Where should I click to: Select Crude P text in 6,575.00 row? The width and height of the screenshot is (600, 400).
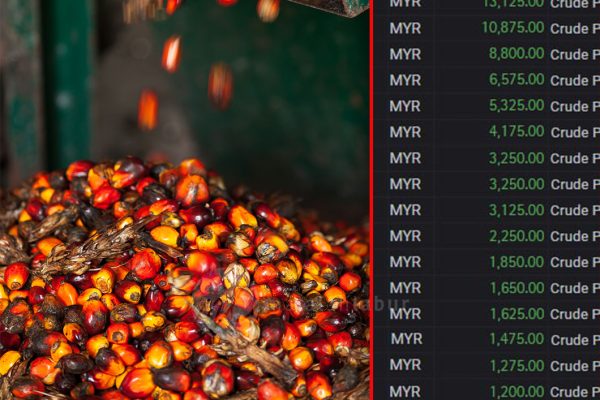(575, 80)
